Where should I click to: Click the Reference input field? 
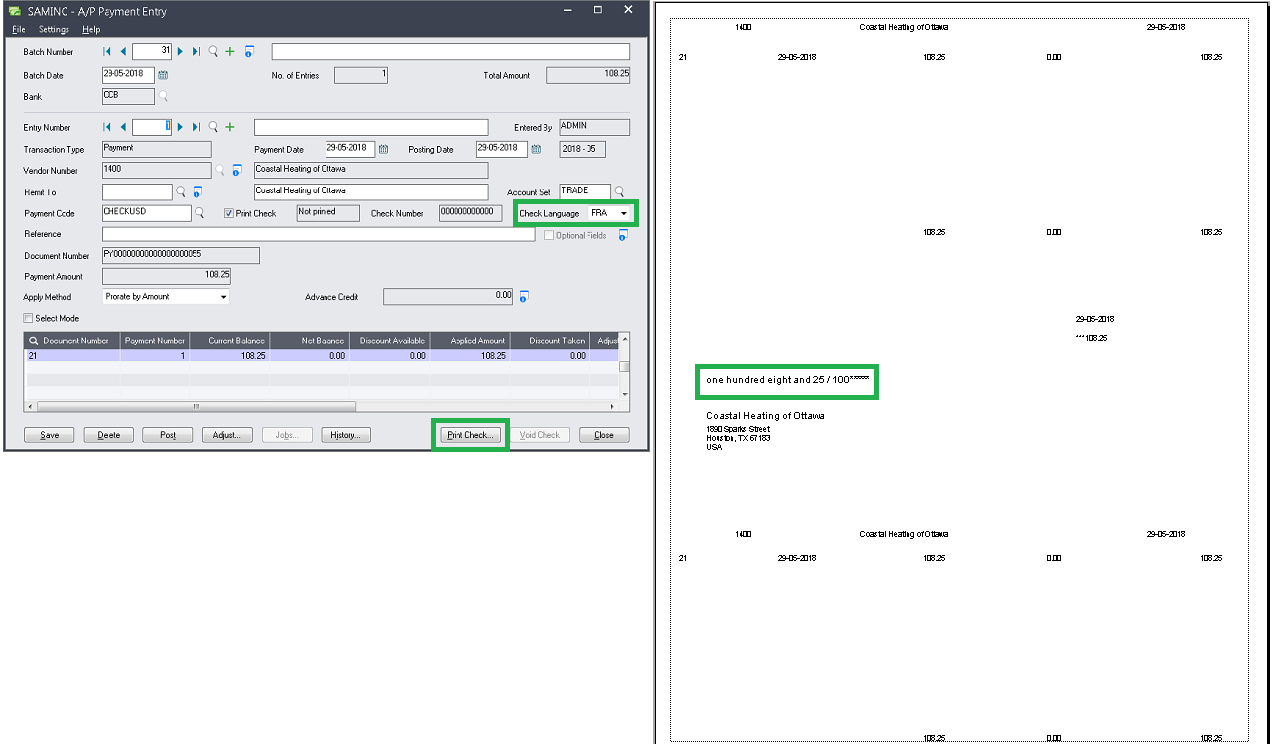tap(318, 234)
